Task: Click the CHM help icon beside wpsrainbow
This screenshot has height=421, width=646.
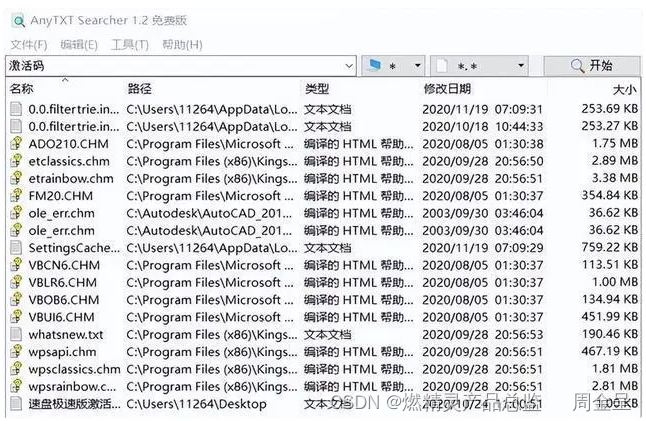Action: click(x=16, y=386)
